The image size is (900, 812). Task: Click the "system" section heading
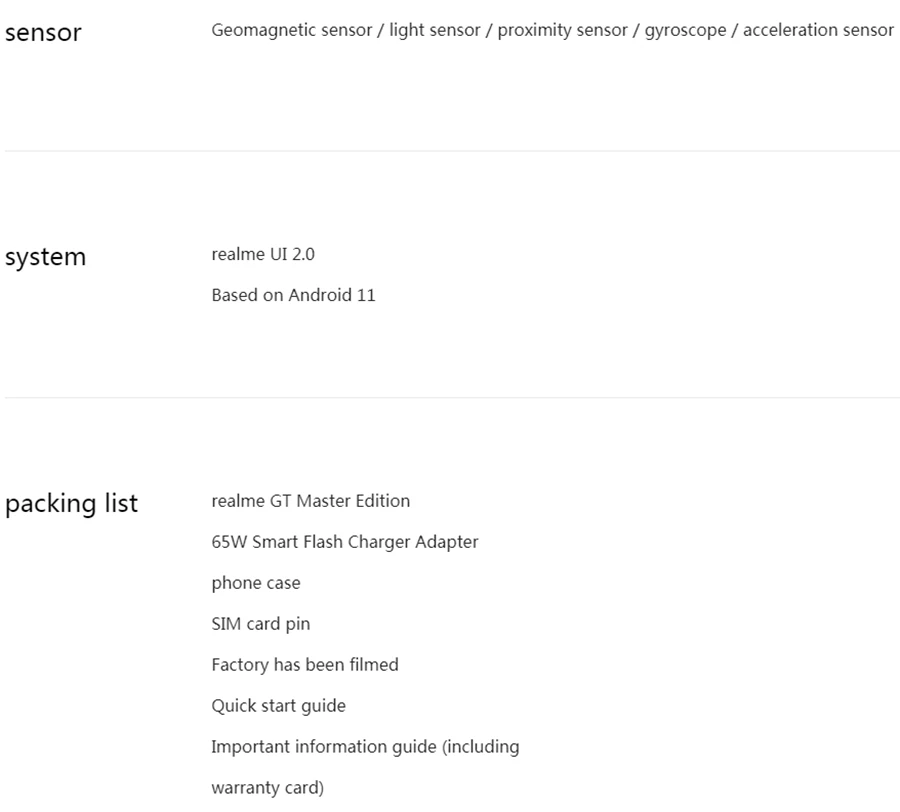(x=46, y=257)
